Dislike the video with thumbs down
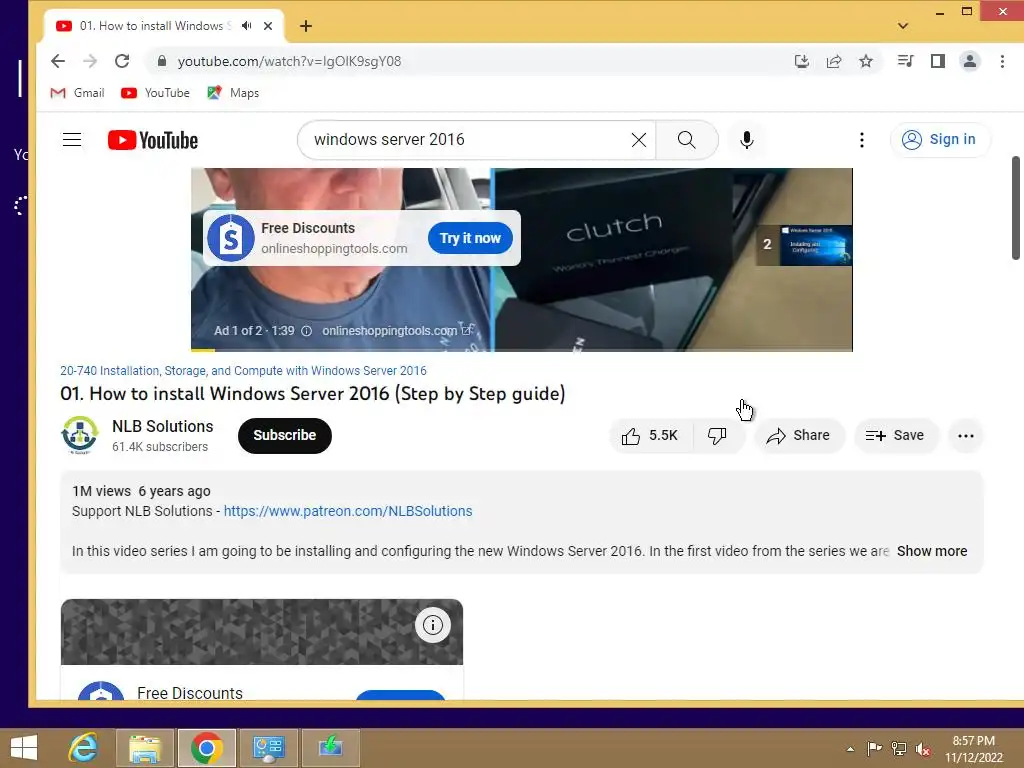Screen dimensions: 1024x768 (x=718, y=436)
